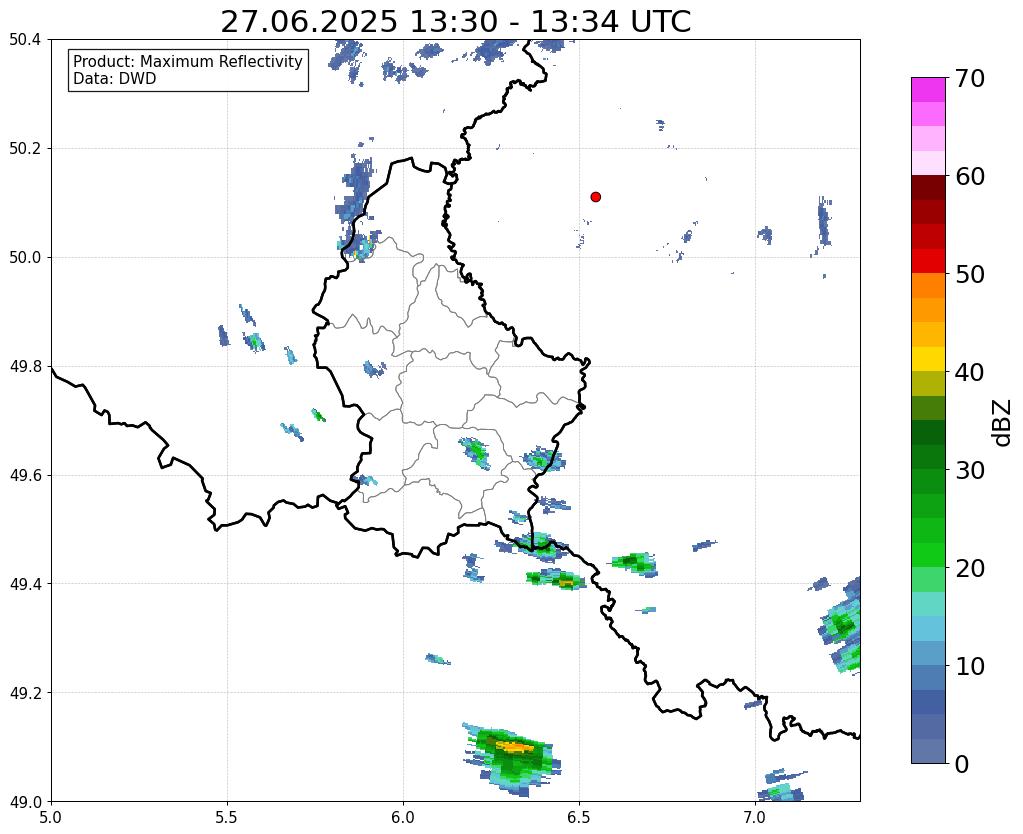Image resolution: width=1023 pixels, height=834 pixels.
Task: Pick the topmost magenta colorbar segment
Action: 928,90
